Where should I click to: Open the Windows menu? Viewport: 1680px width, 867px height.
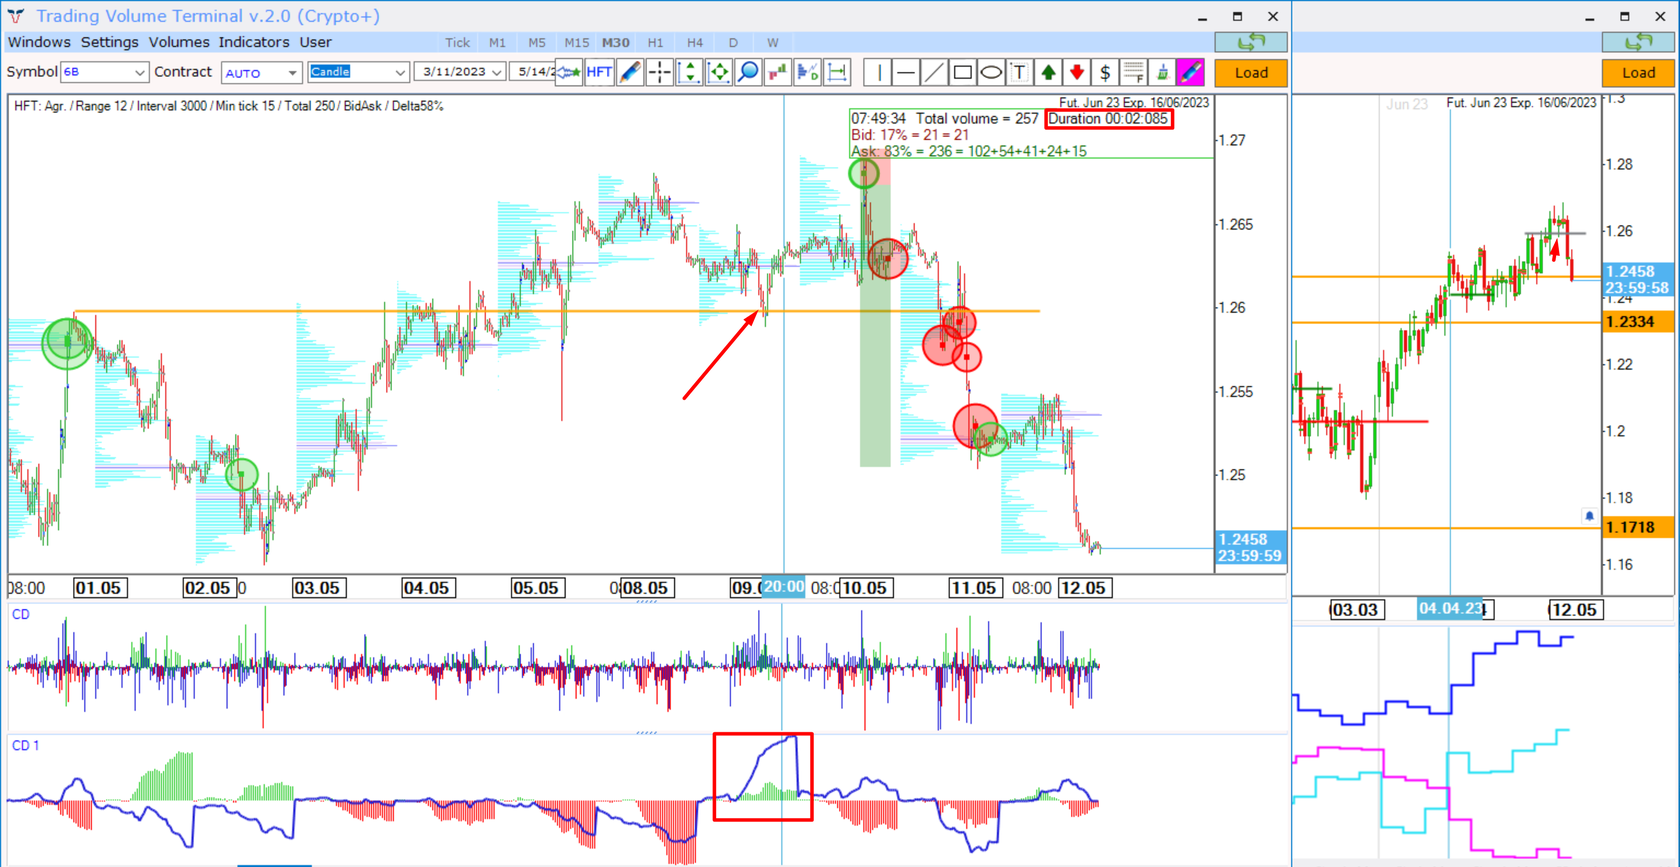[39, 42]
